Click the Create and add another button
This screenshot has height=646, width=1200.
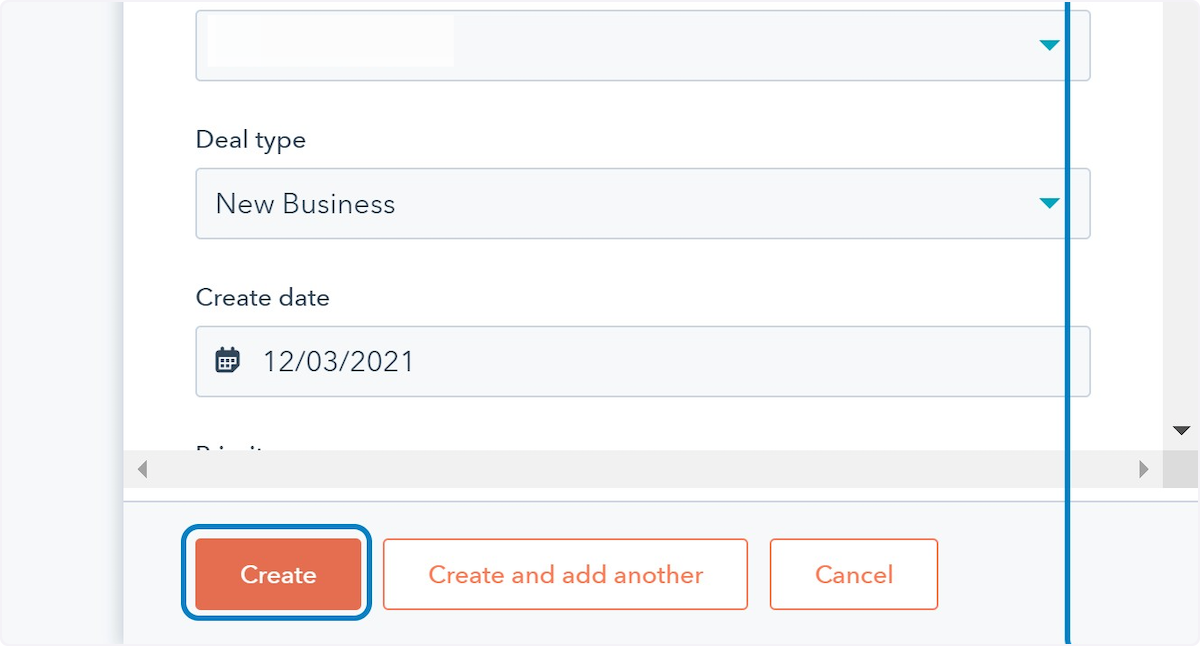pos(565,575)
